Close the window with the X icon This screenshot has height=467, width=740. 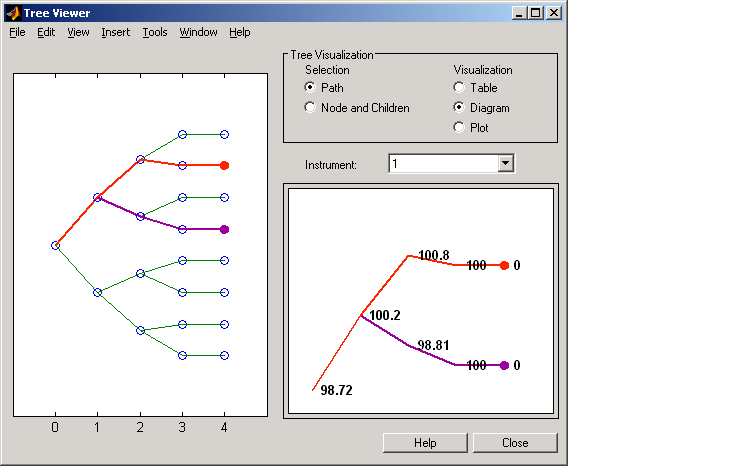tap(554, 13)
